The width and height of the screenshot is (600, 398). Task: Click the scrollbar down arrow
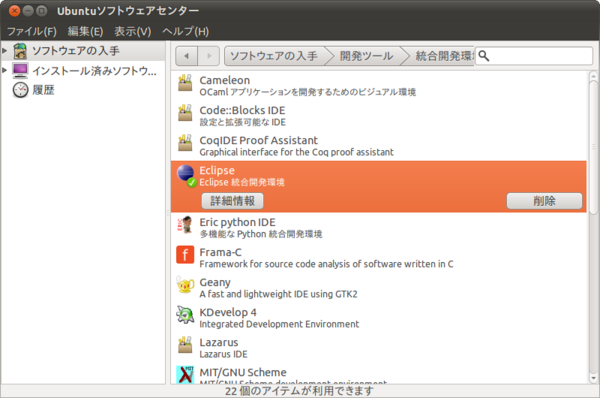pyautogui.click(x=593, y=378)
